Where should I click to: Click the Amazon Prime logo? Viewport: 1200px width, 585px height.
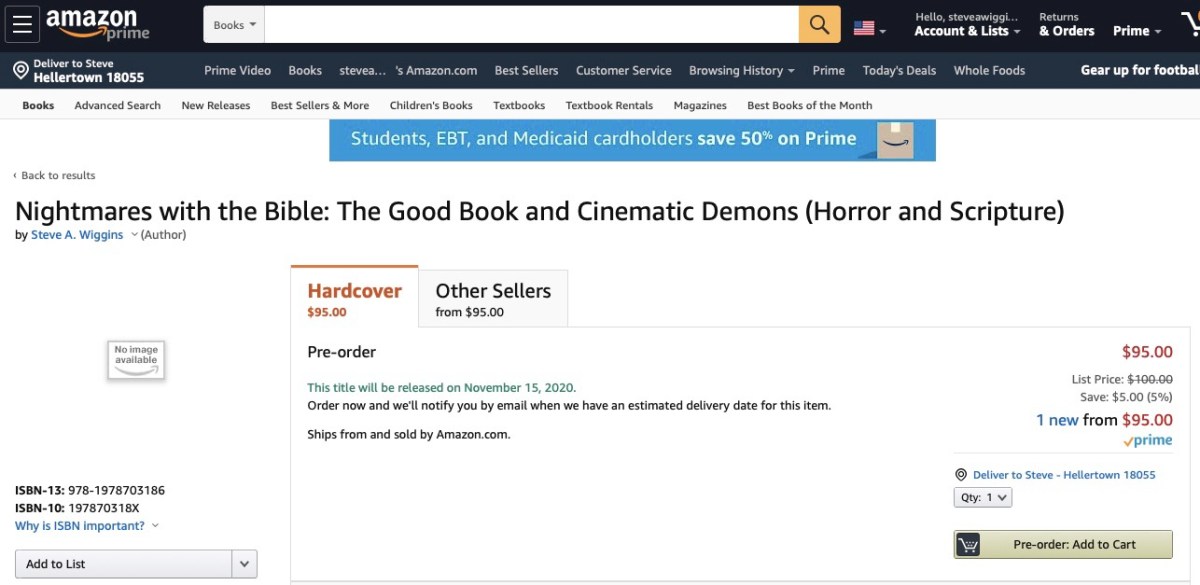[97, 24]
